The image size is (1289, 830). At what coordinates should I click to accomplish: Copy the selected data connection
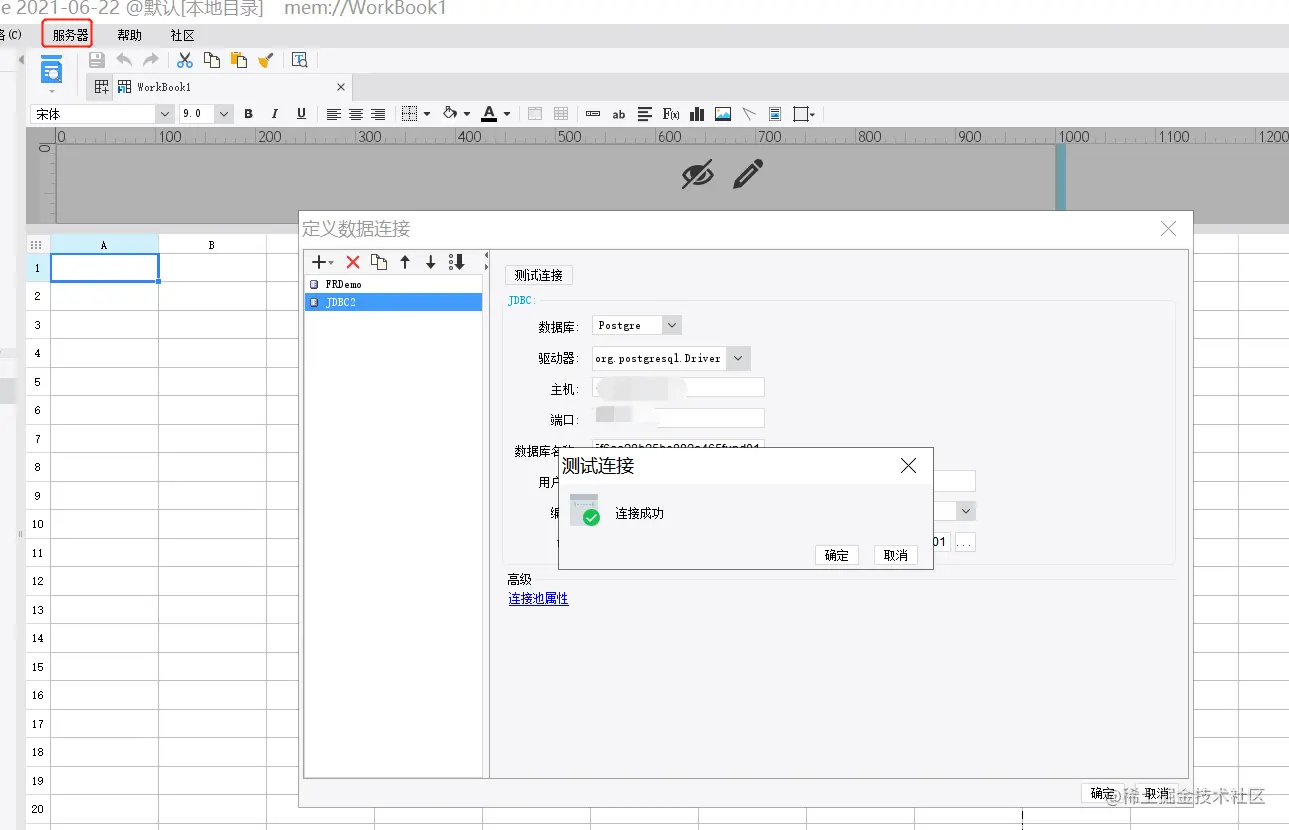click(379, 262)
